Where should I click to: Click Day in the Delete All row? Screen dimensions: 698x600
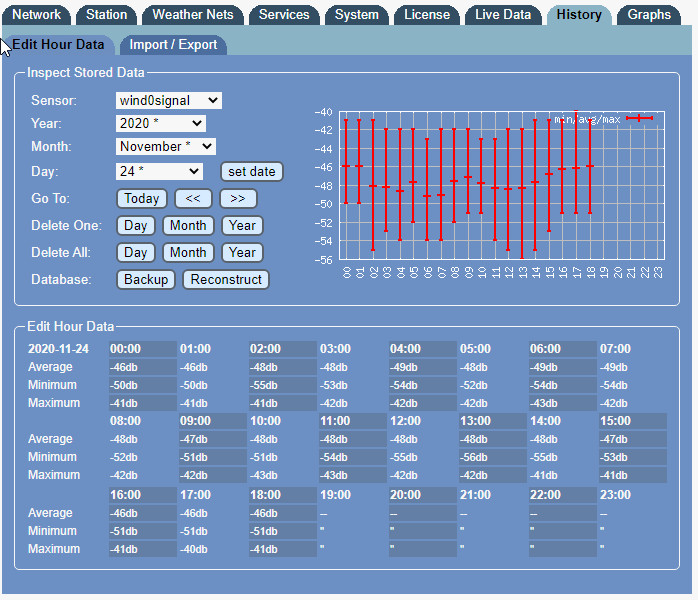(x=135, y=253)
